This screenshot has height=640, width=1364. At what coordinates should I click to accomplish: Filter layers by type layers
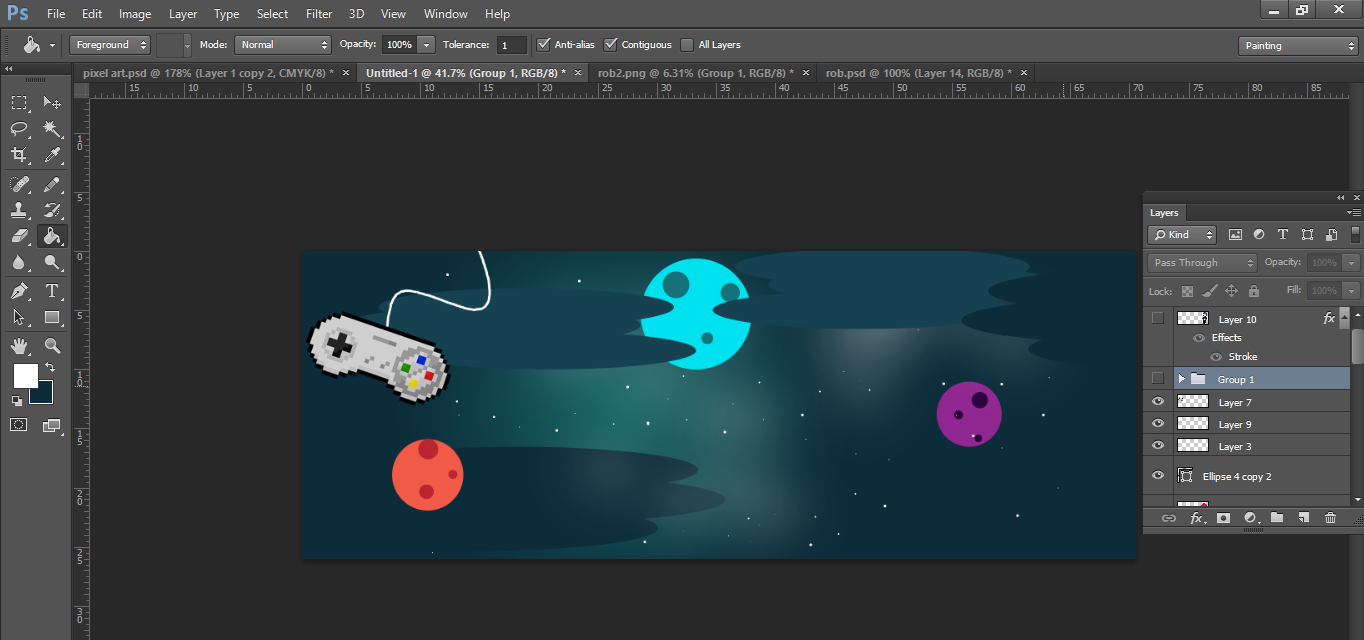coord(1283,235)
